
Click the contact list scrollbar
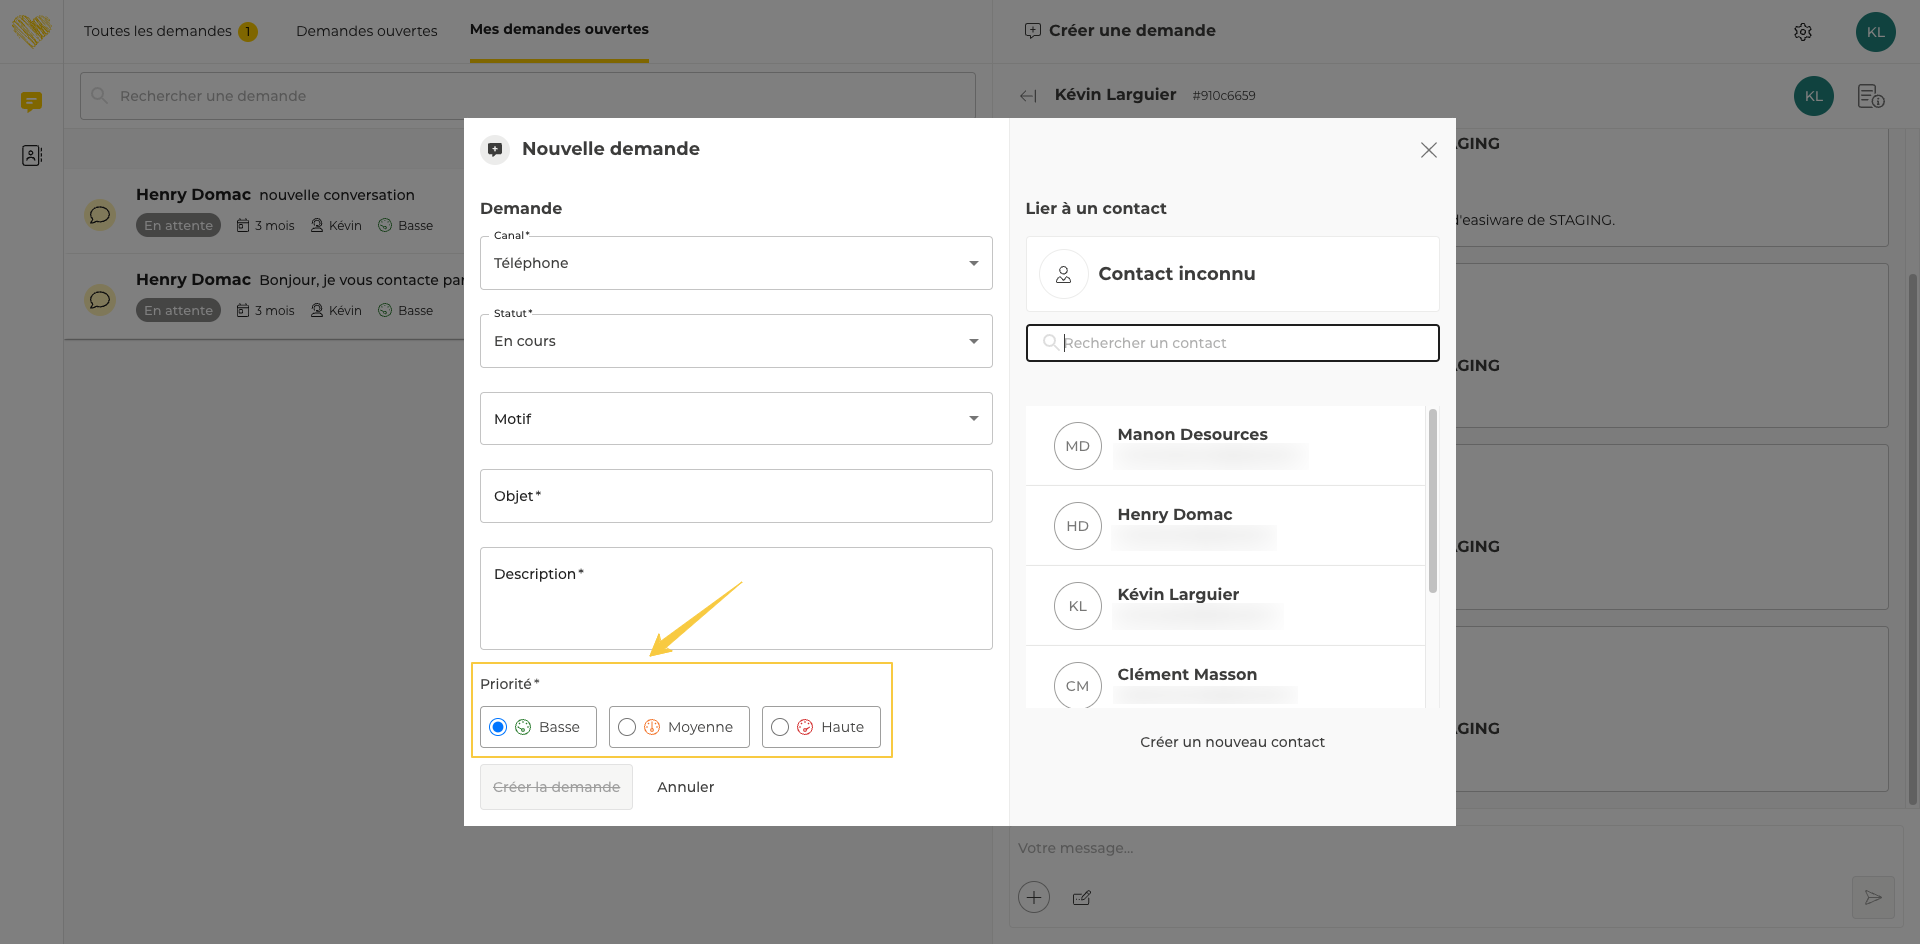coord(1432,500)
